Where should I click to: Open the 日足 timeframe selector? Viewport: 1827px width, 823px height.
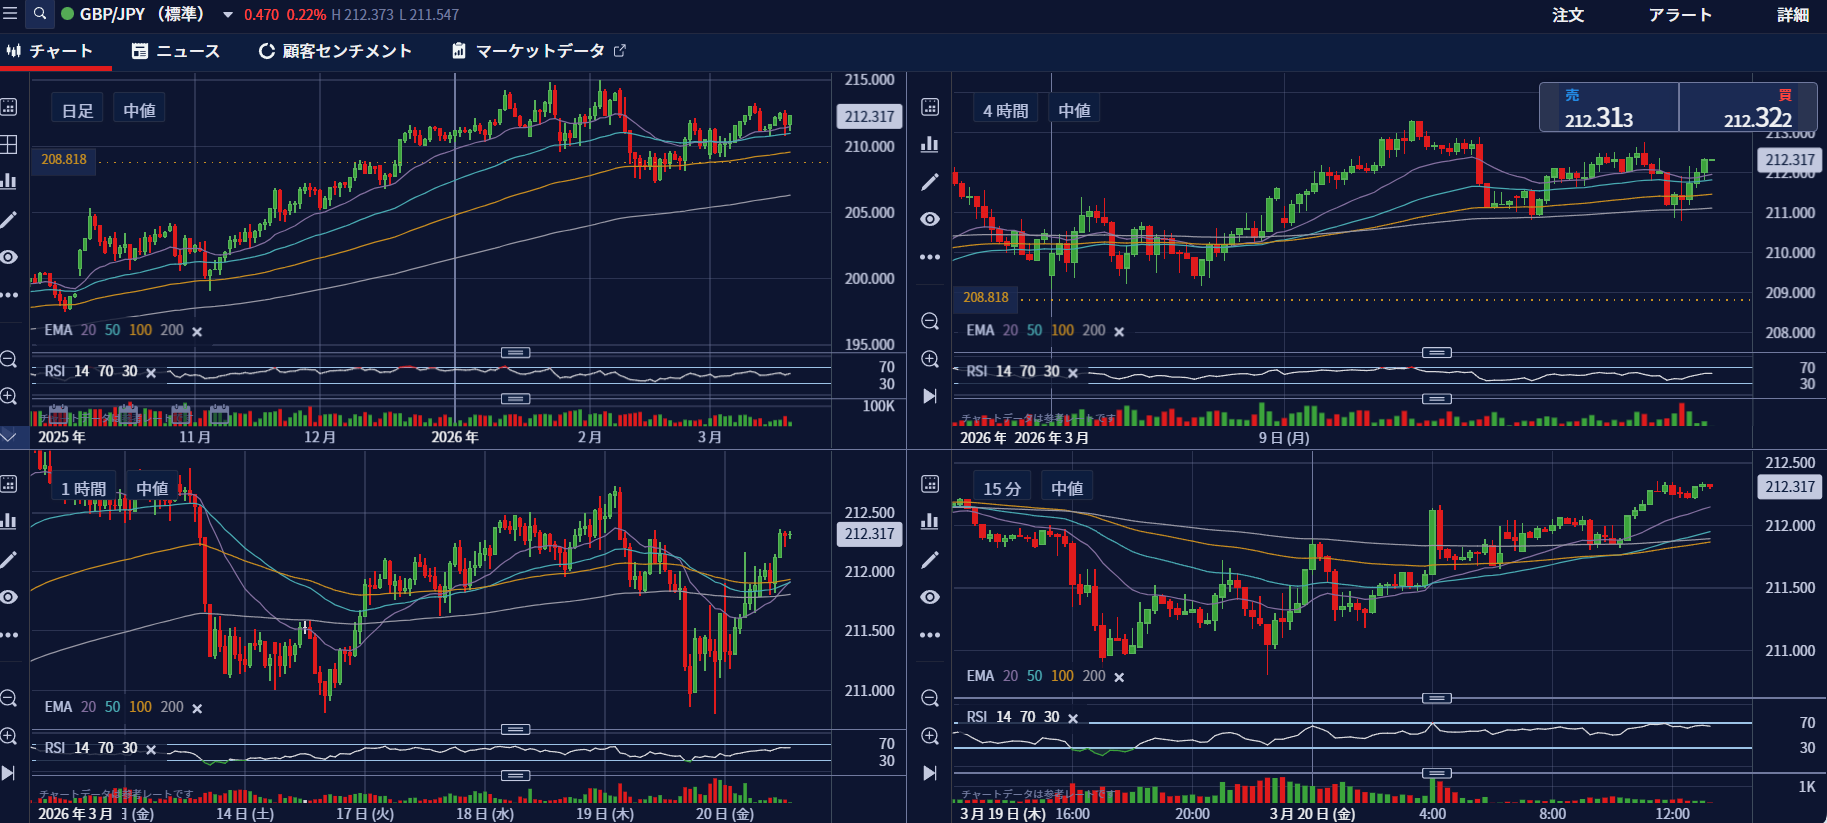(x=77, y=110)
